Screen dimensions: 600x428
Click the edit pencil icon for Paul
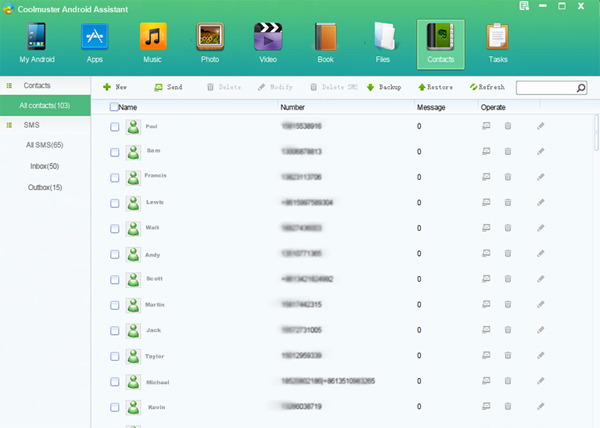pos(540,127)
